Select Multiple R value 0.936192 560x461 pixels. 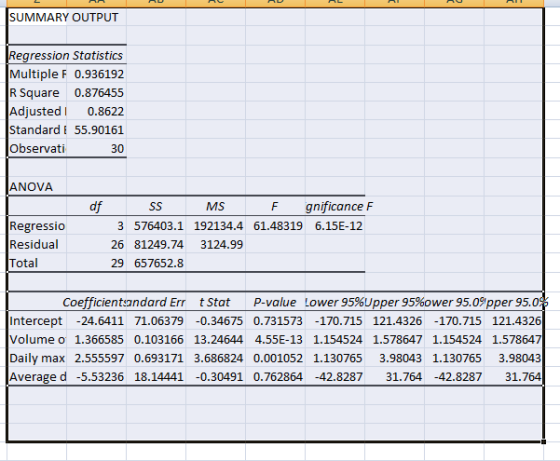tap(96, 74)
